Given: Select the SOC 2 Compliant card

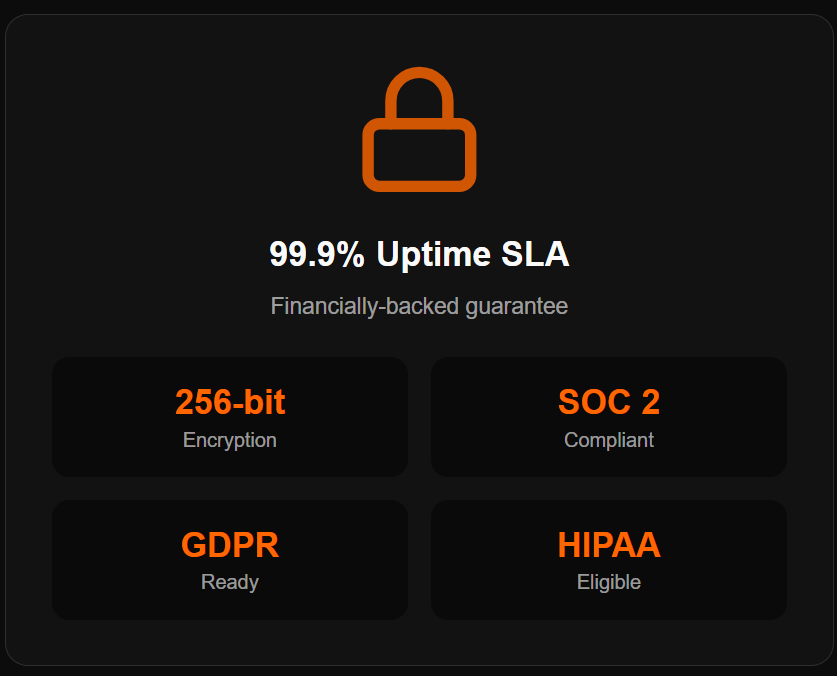Looking at the screenshot, I should [608, 417].
